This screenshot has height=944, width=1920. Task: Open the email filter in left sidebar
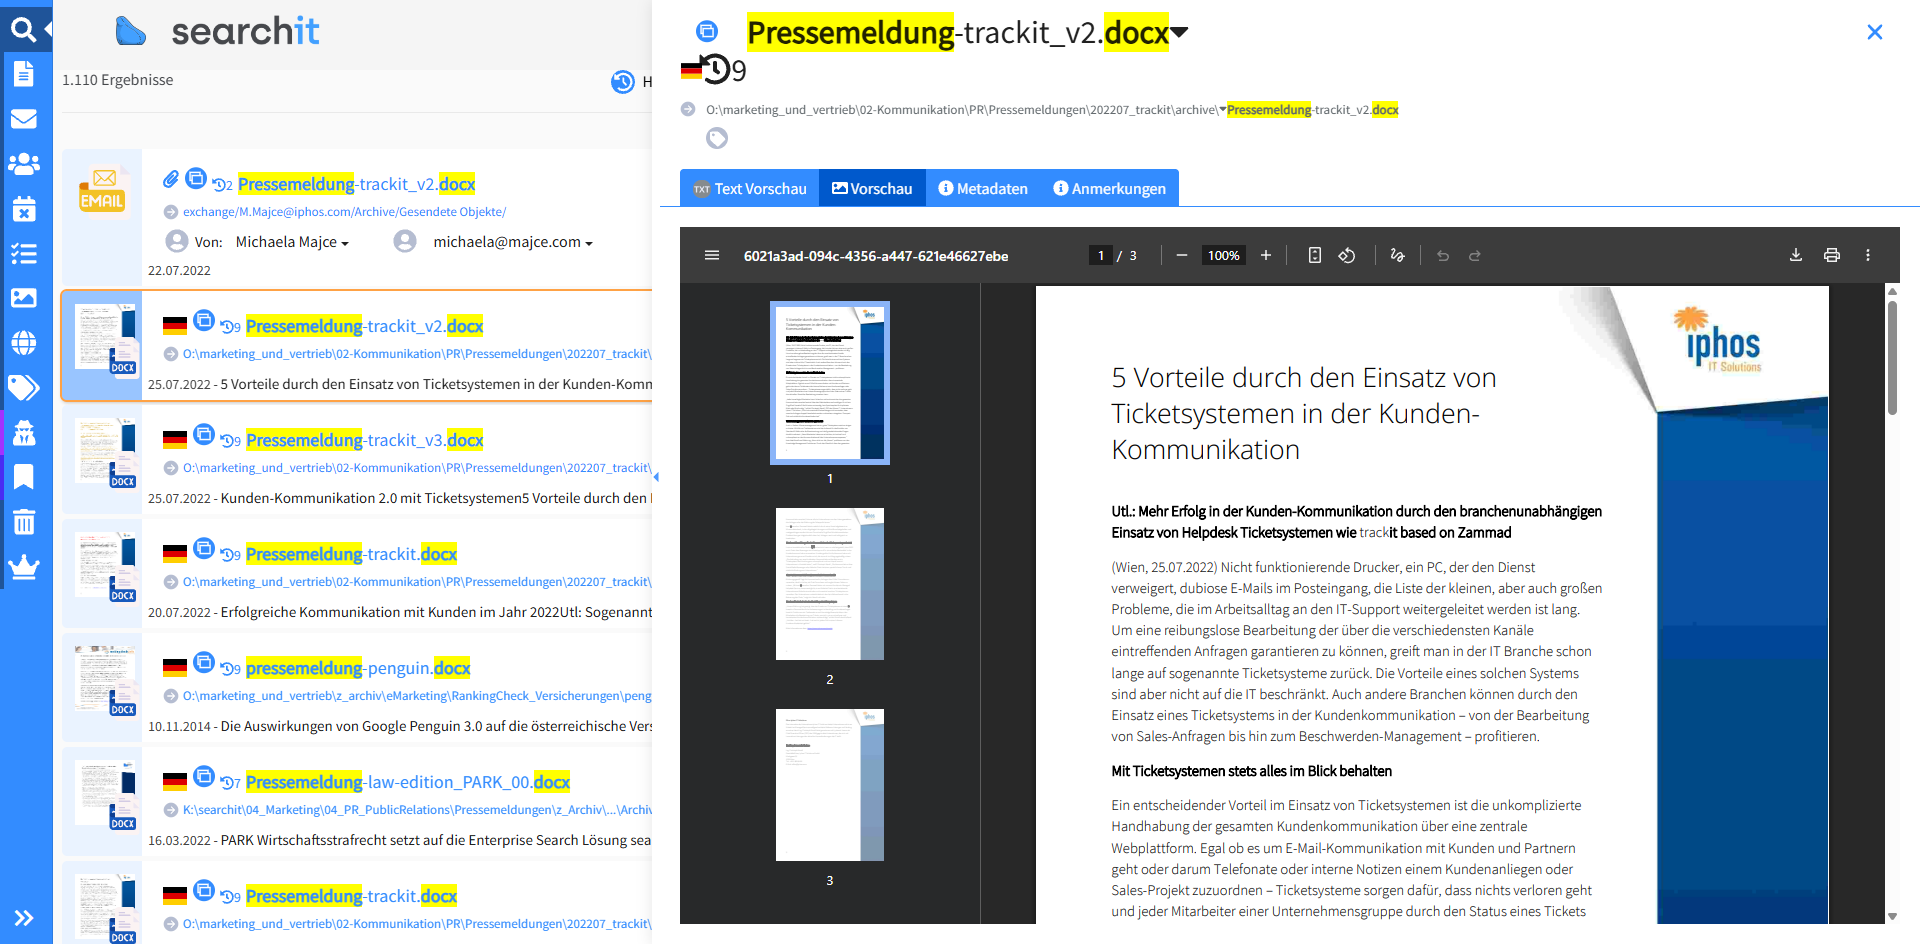[24, 119]
